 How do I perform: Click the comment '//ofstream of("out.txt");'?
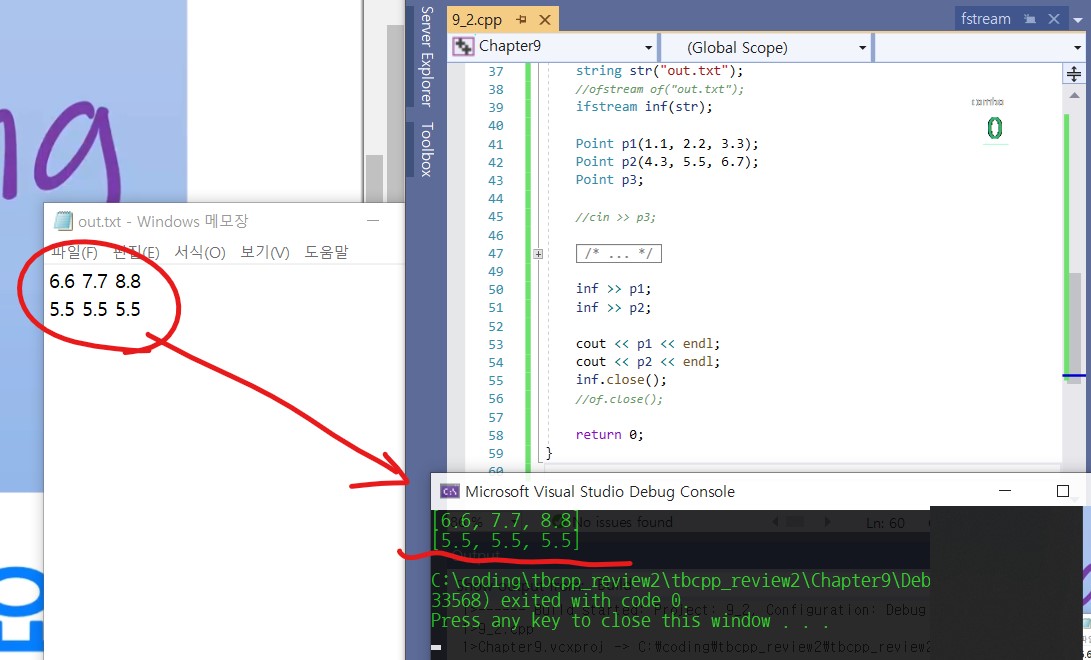[660, 89]
